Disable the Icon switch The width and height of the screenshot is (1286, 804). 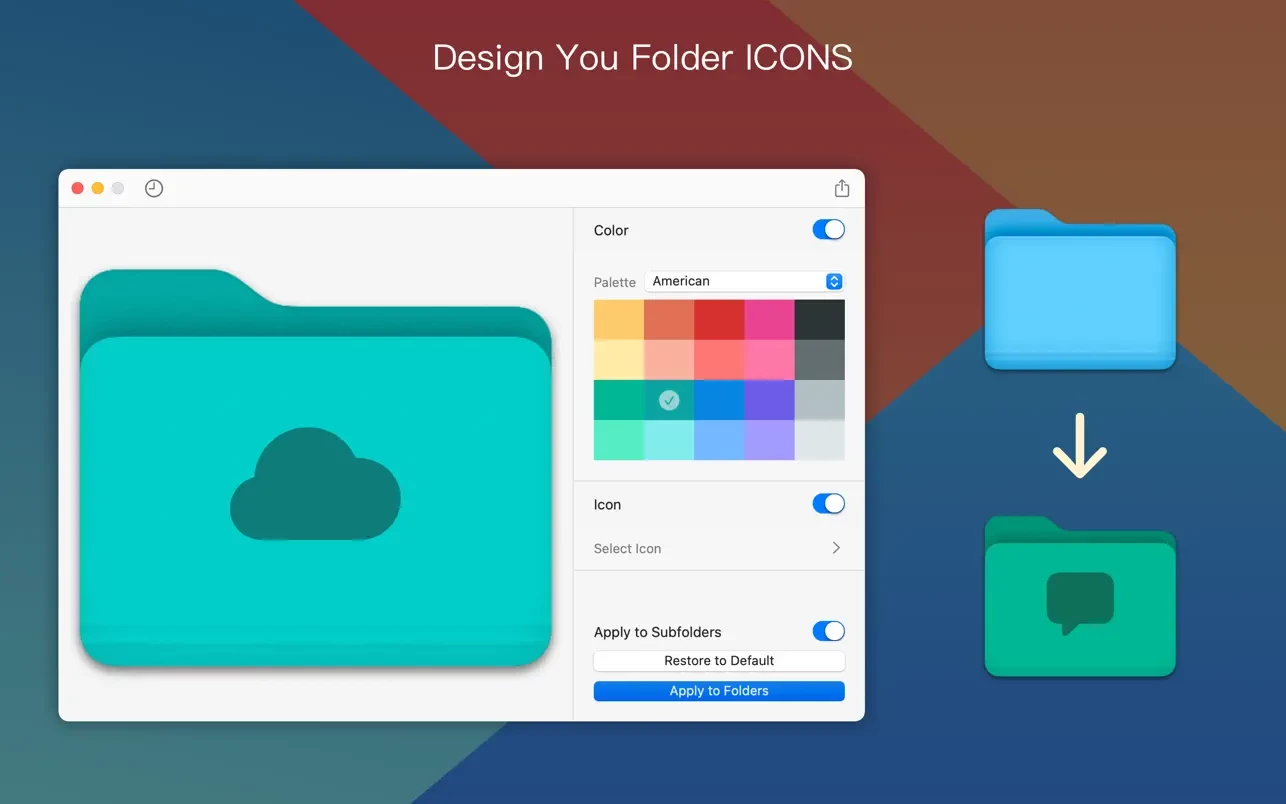pos(828,504)
